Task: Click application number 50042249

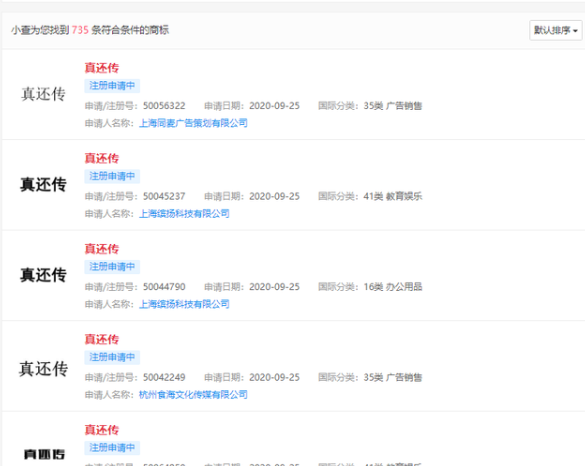Action: (164, 378)
